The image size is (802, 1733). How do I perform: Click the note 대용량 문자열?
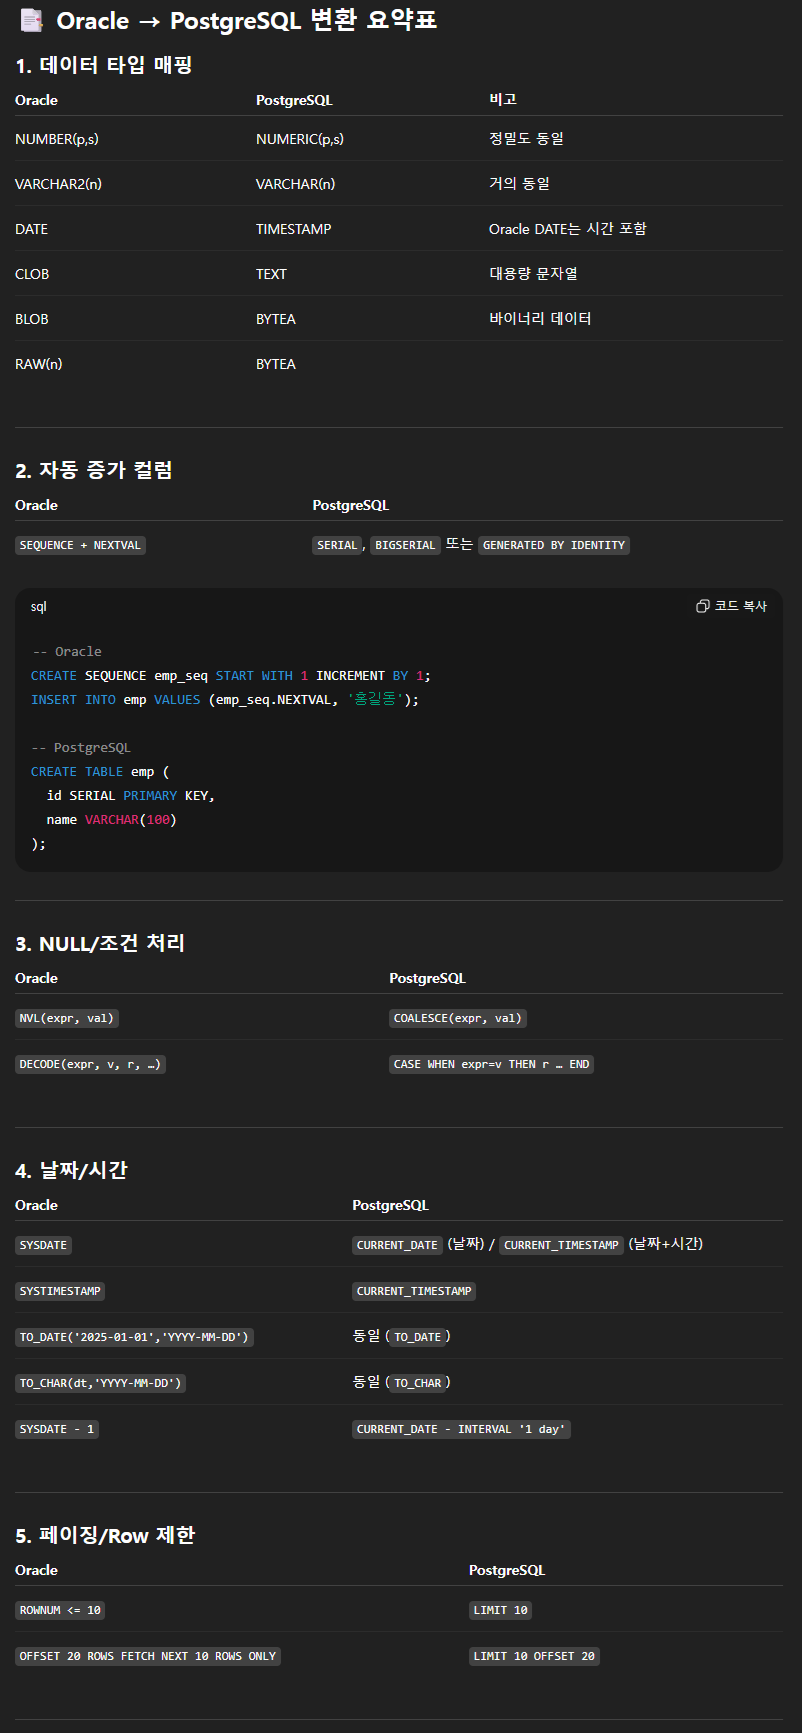[533, 273]
